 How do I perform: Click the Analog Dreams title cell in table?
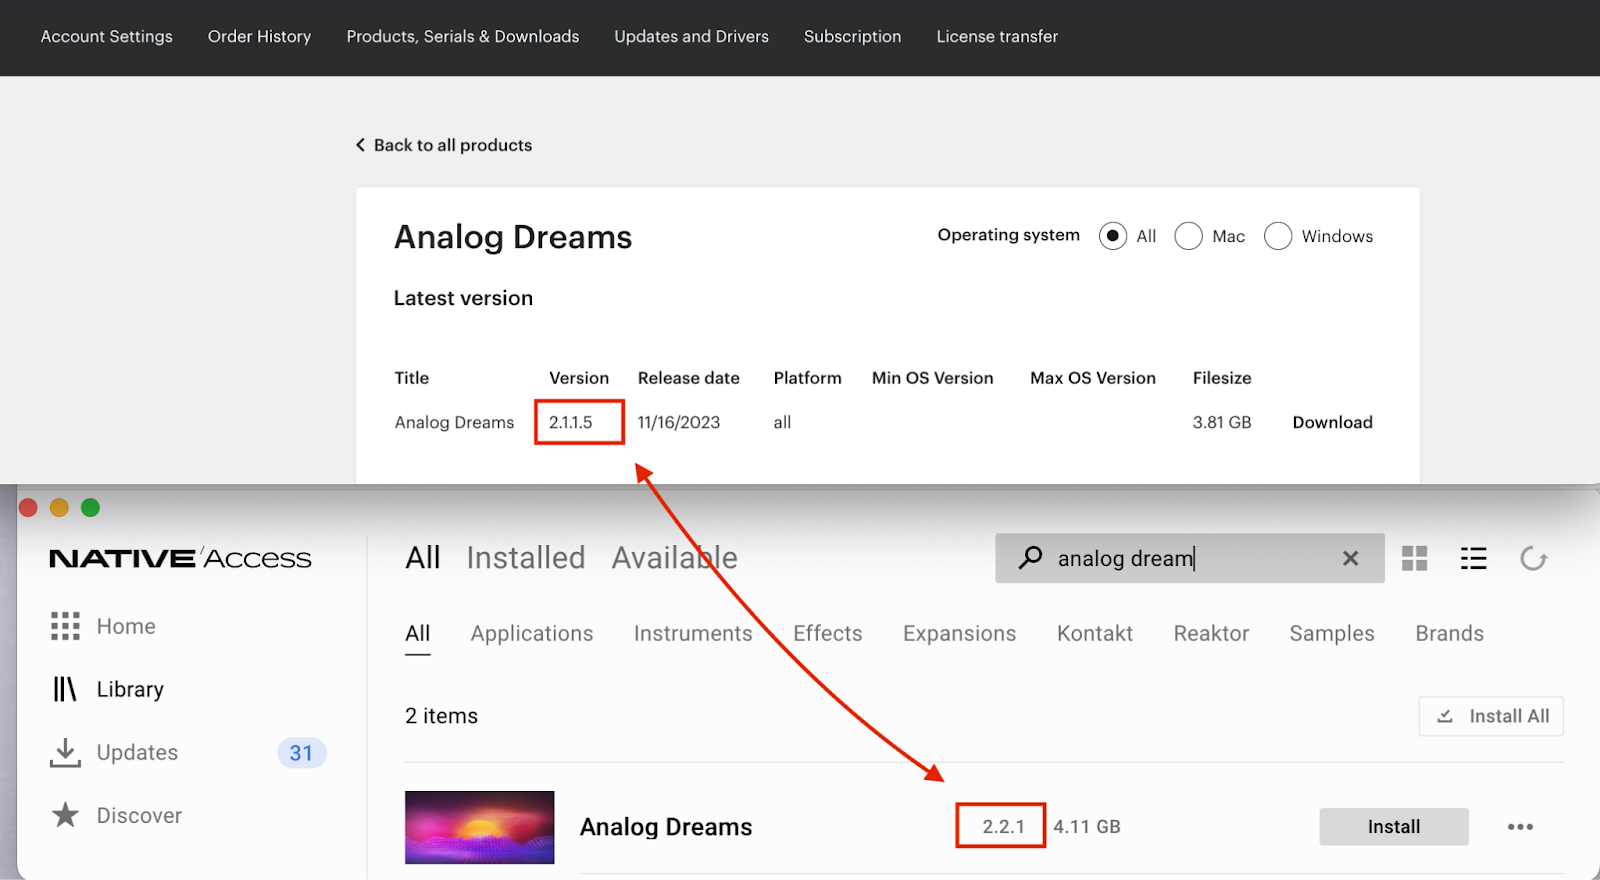454,422
